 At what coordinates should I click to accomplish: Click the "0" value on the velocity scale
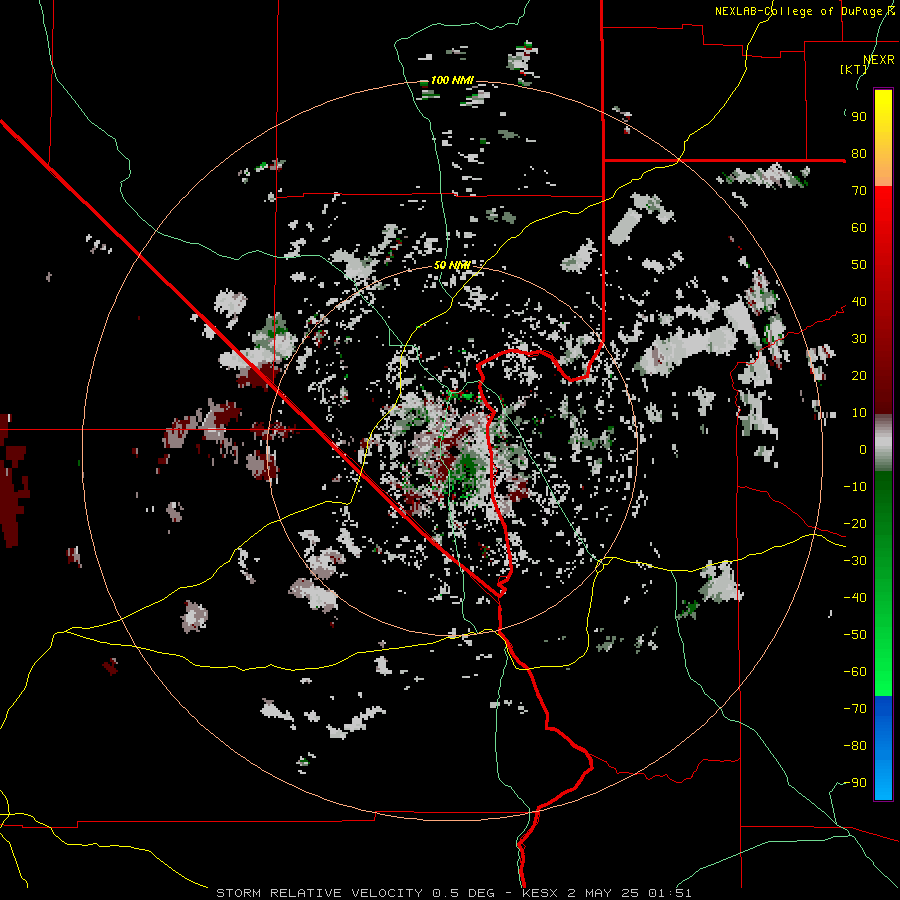pyautogui.click(x=863, y=450)
